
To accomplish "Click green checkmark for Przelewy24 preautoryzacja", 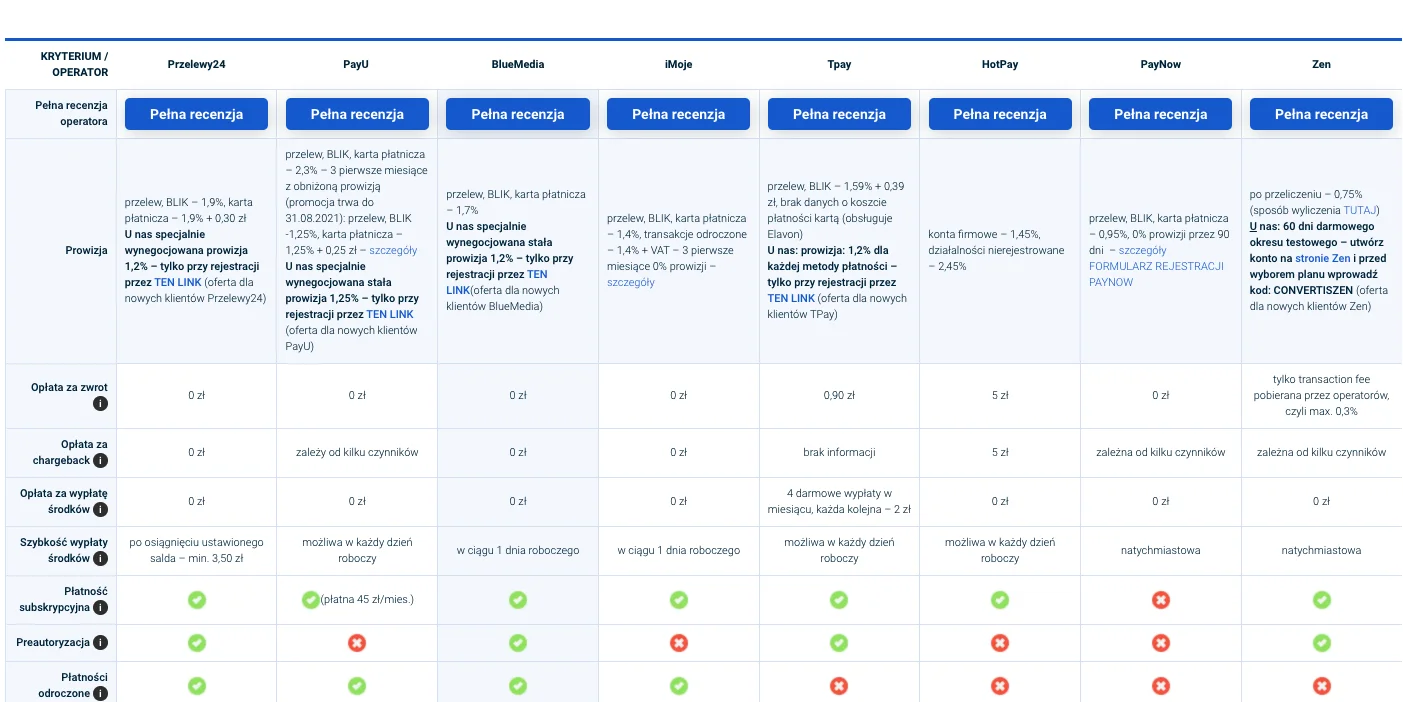I will [197, 643].
